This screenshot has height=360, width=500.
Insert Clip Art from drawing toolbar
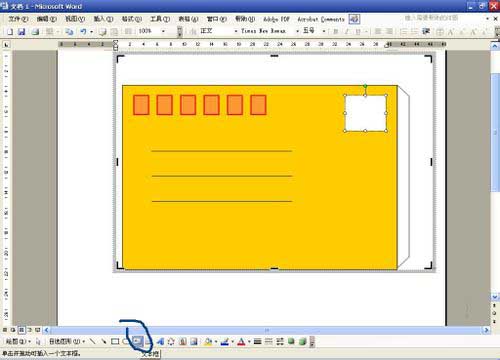pos(183,341)
